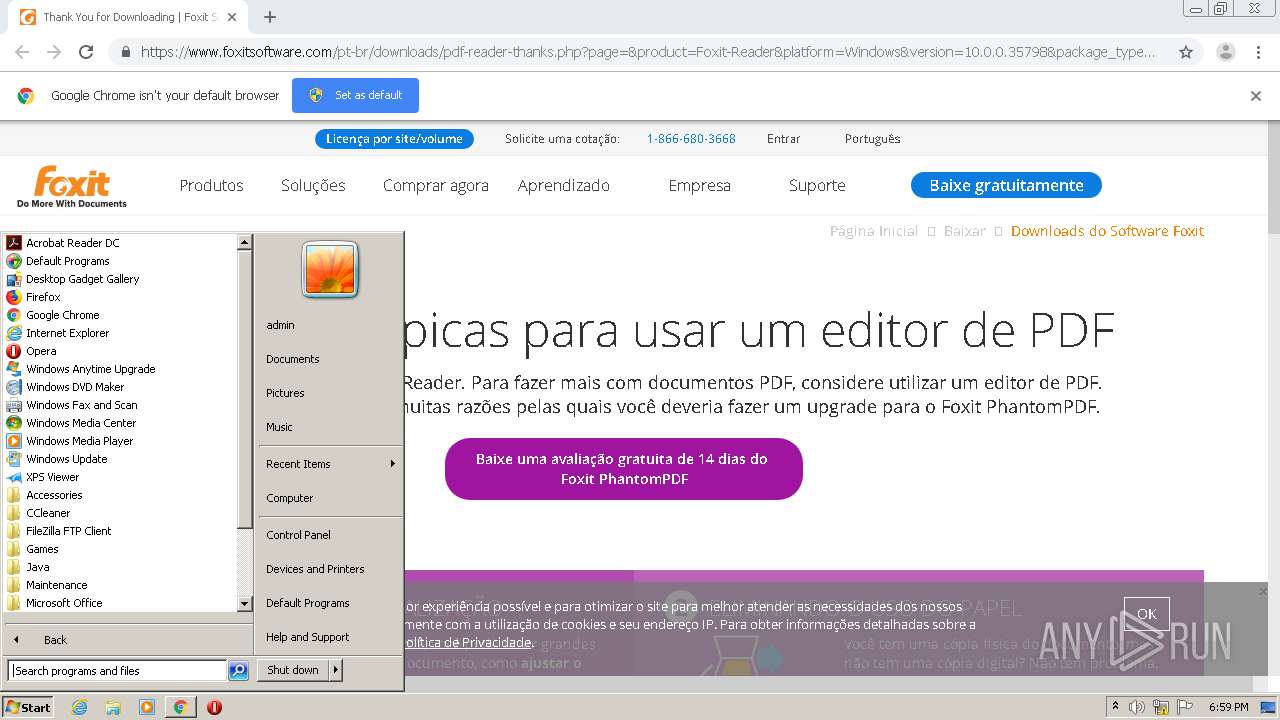This screenshot has height=720, width=1280.
Task: Expand the Games folder
Action: [x=42, y=549]
